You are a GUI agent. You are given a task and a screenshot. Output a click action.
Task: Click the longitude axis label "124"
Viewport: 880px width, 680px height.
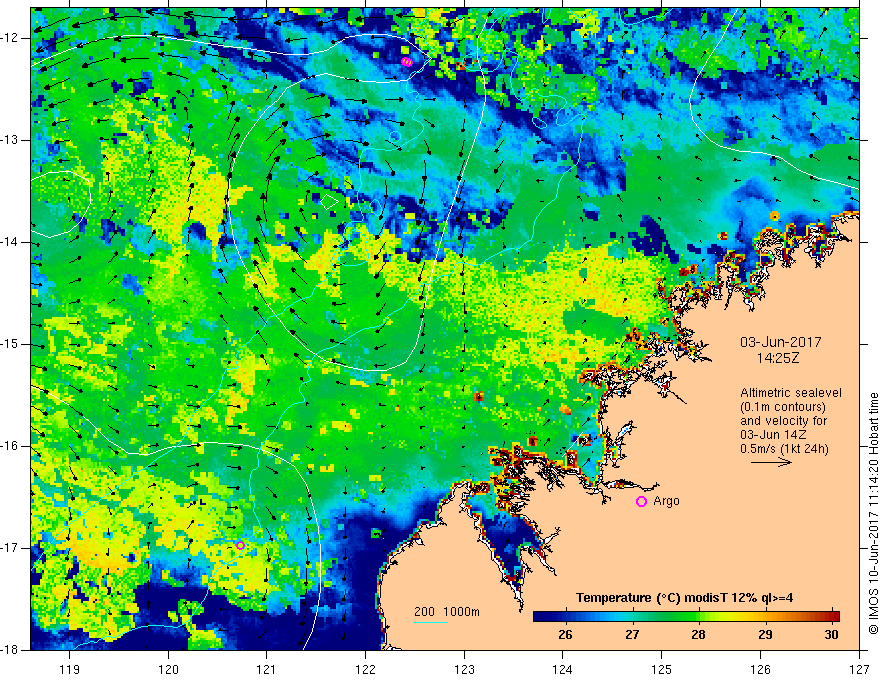click(563, 669)
